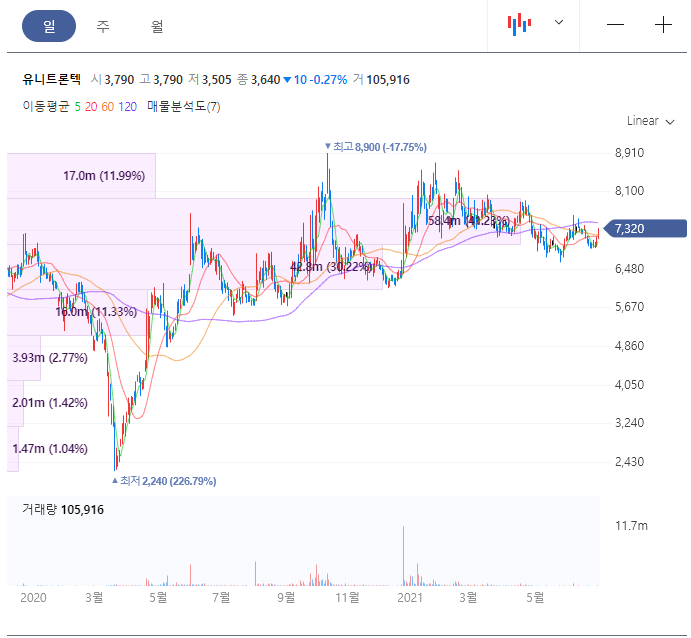Click the 2,430 price axis label
This screenshot has width=691, height=638.
pyautogui.click(x=629, y=462)
